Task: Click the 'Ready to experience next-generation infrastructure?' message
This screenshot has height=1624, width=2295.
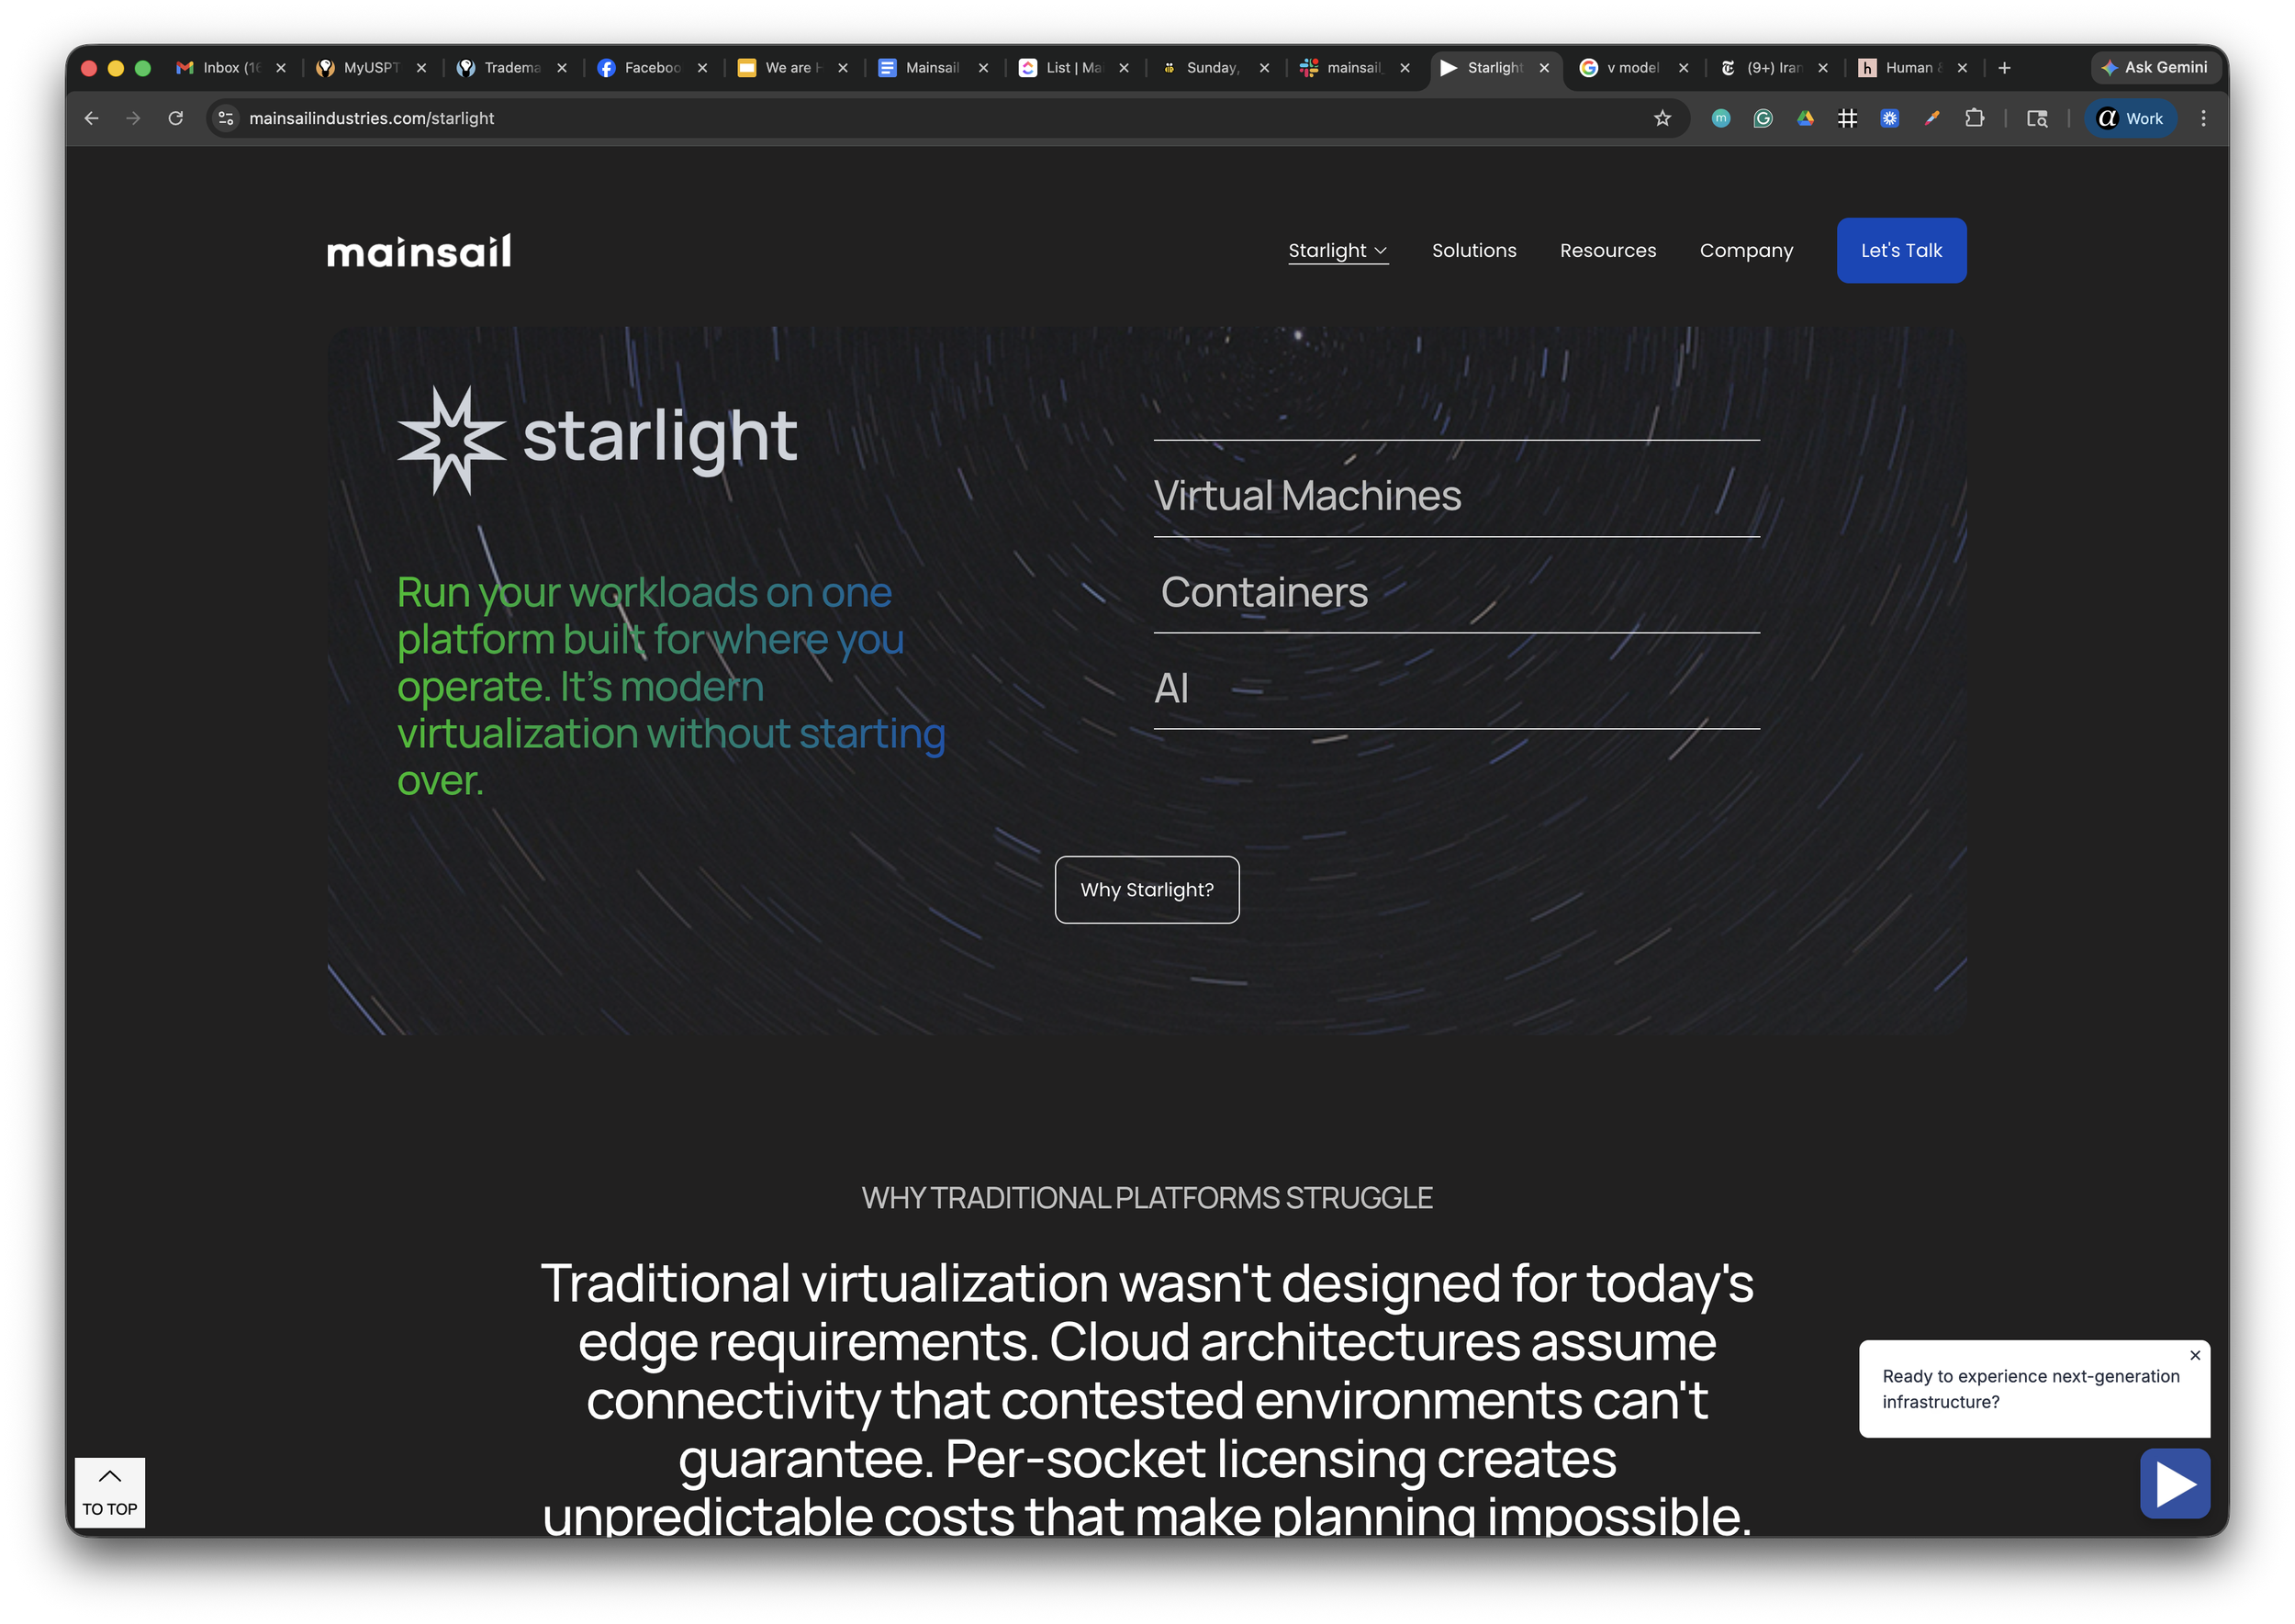Action: [2030, 1388]
